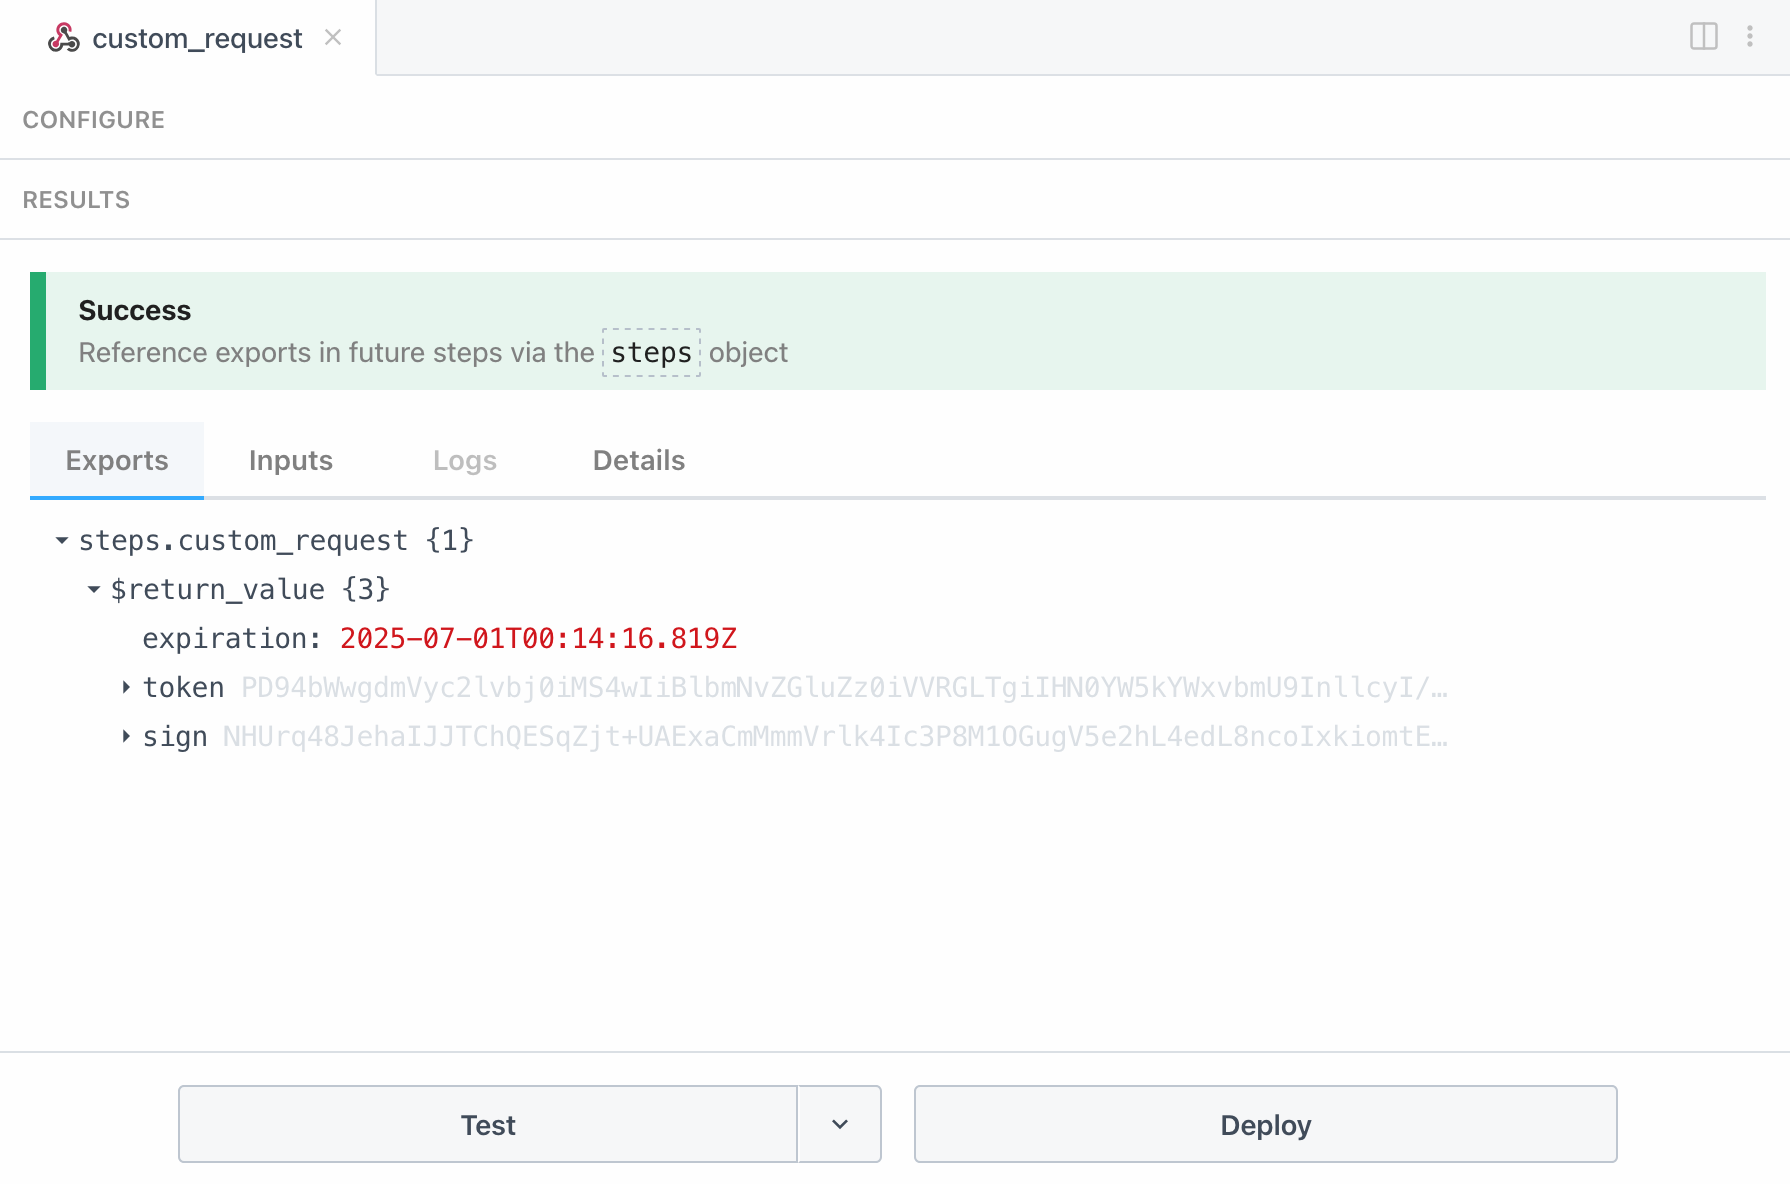Click the expiration timestamp value
Viewport: 1790px width, 1184px height.
click(x=538, y=638)
